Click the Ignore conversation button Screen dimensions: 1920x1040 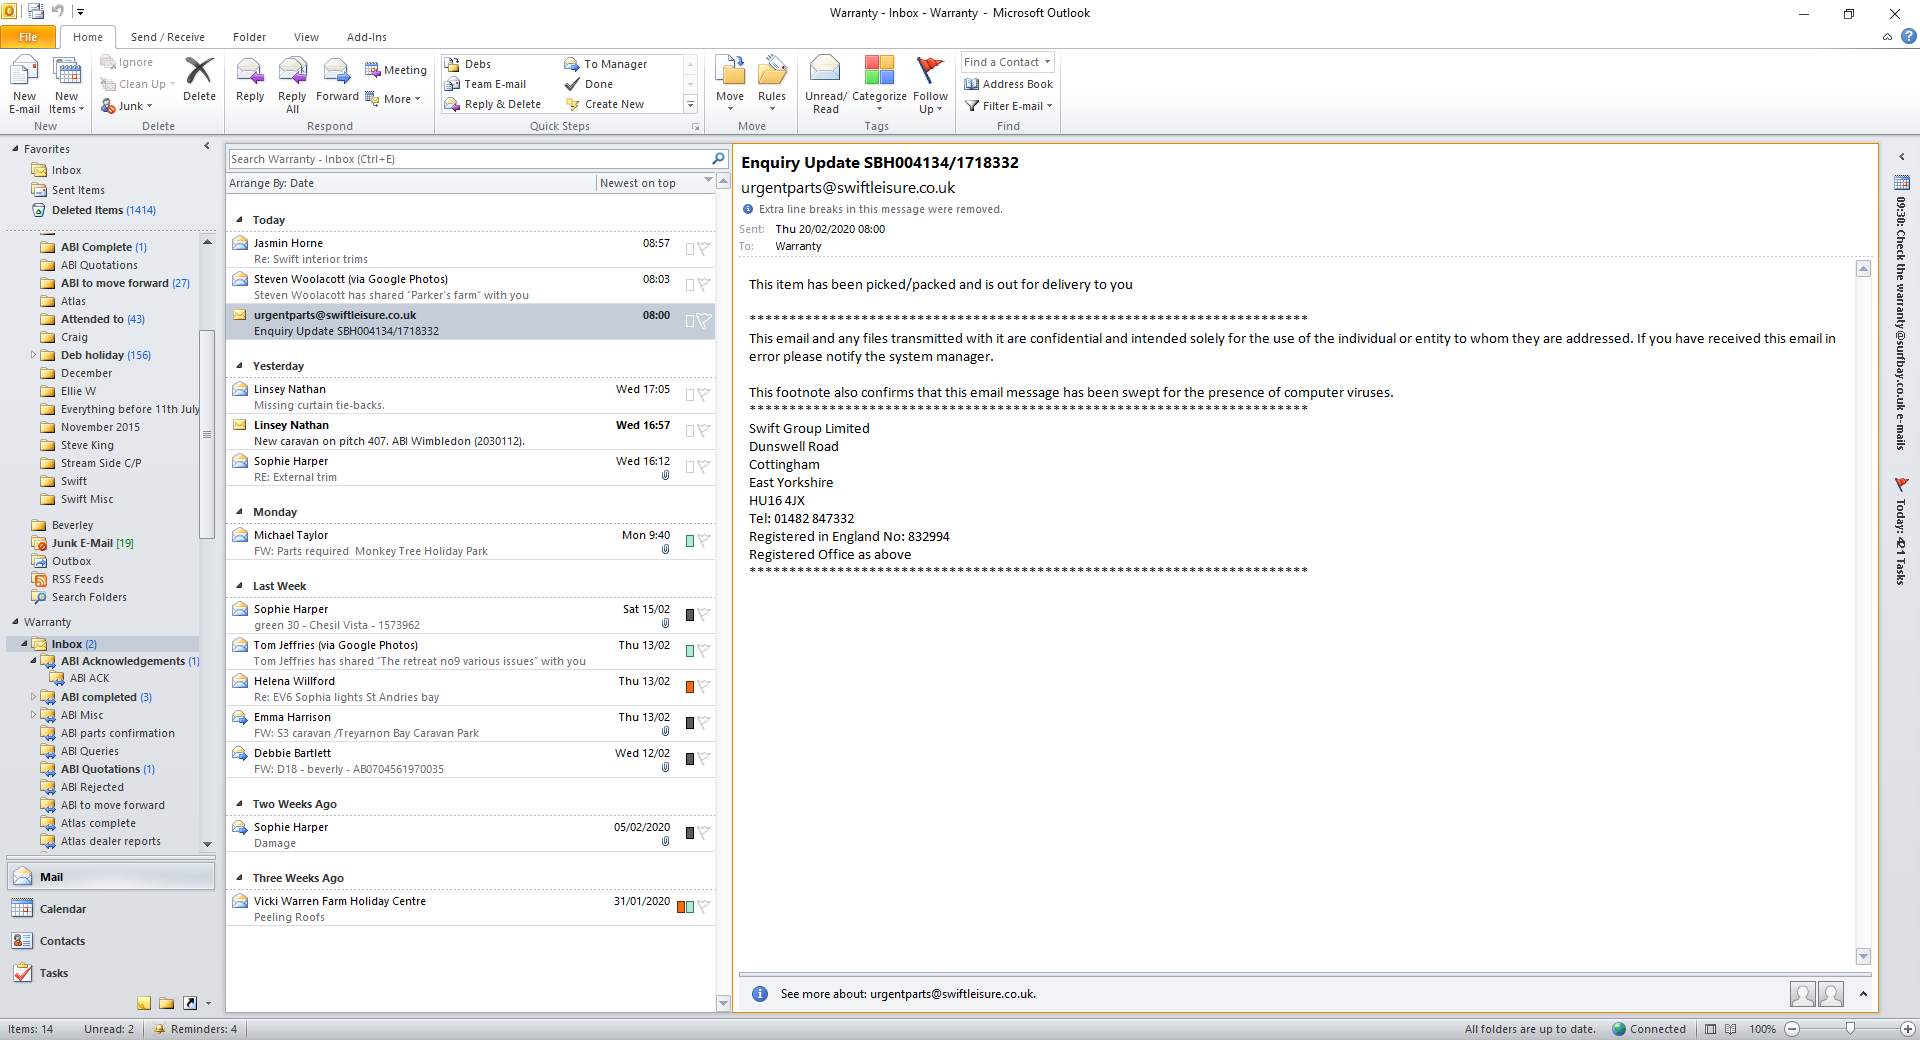pos(127,62)
